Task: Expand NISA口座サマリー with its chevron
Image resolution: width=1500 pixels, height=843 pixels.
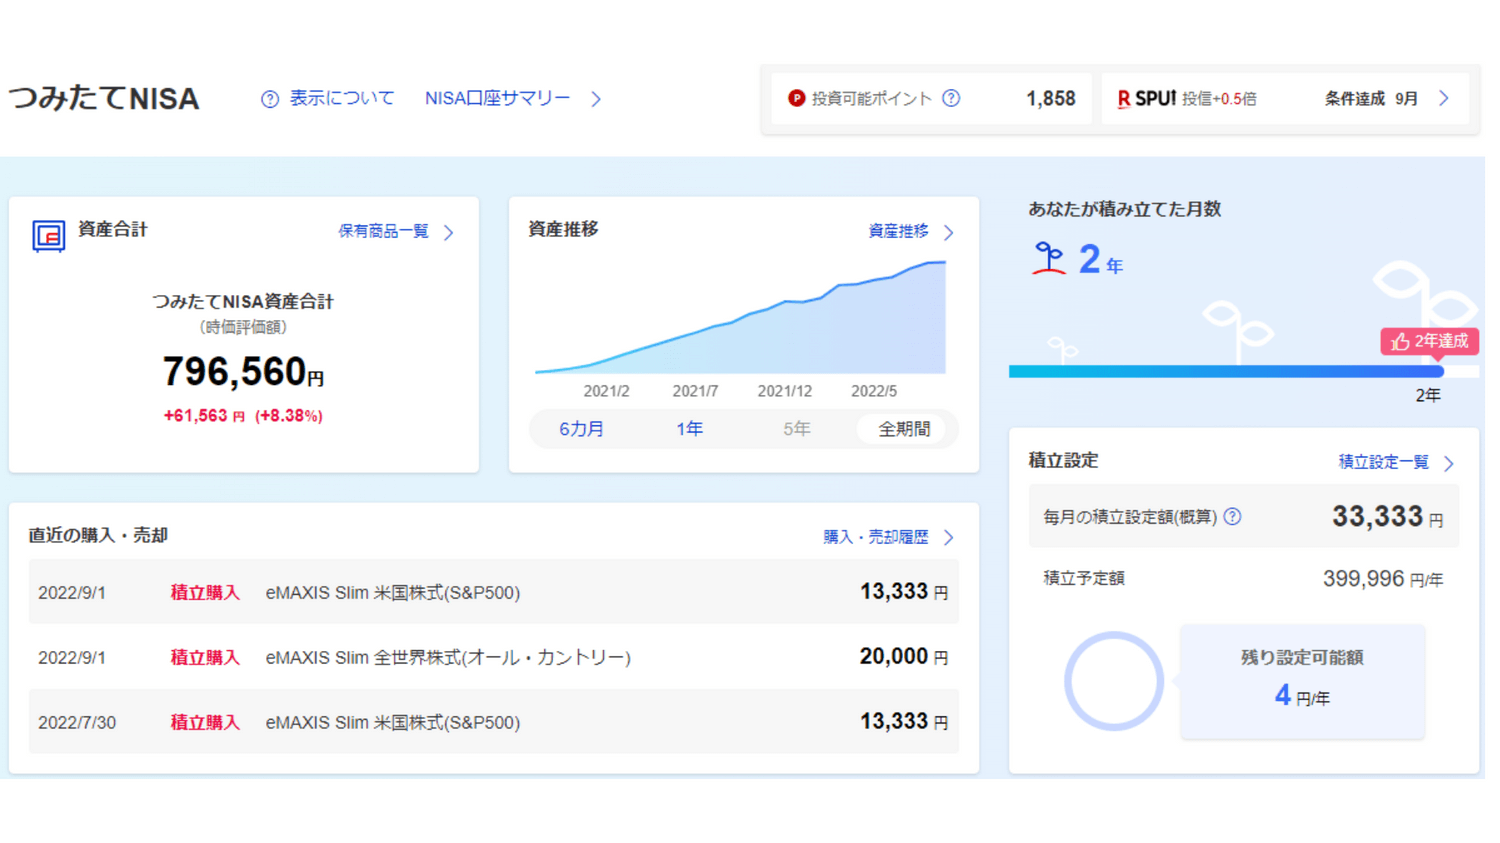Action: click(596, 99)
